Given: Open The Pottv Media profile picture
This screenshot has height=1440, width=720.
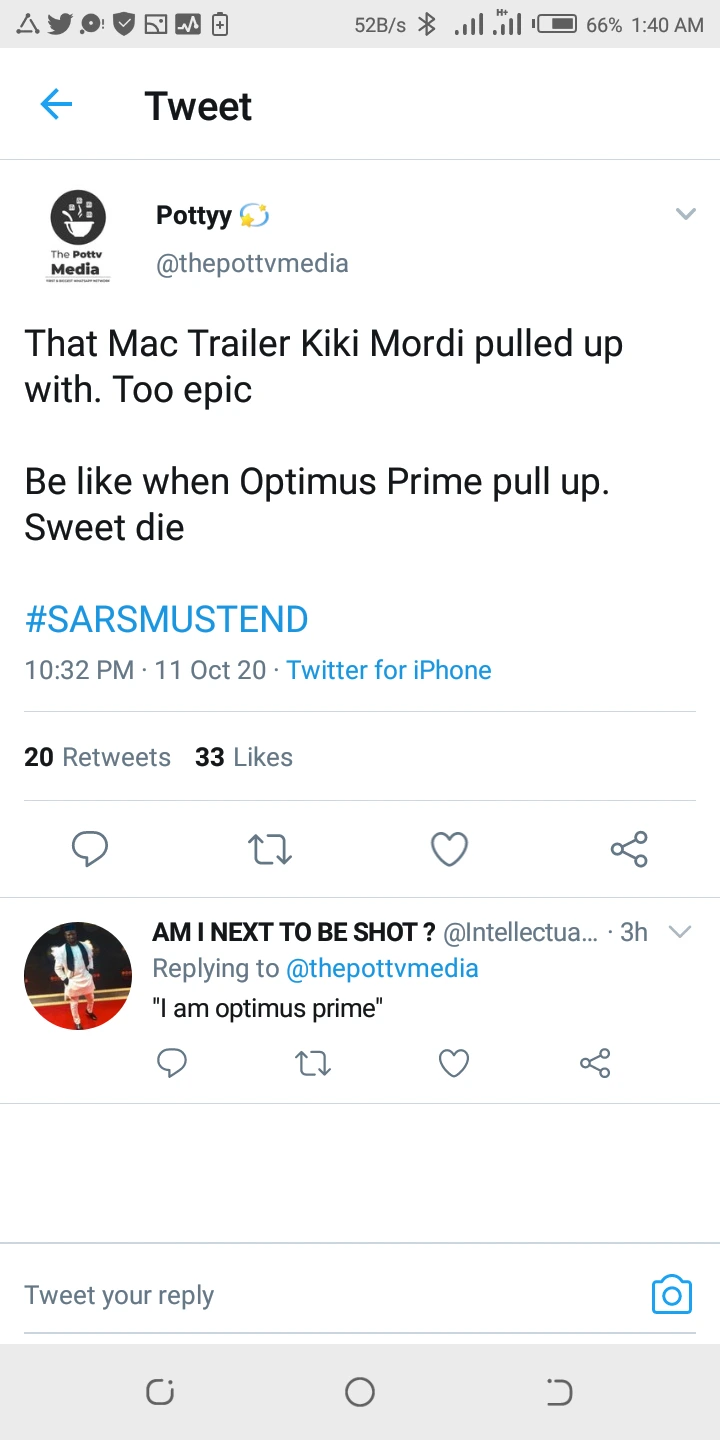Looking at the screenshot, I should click(77, 235).
